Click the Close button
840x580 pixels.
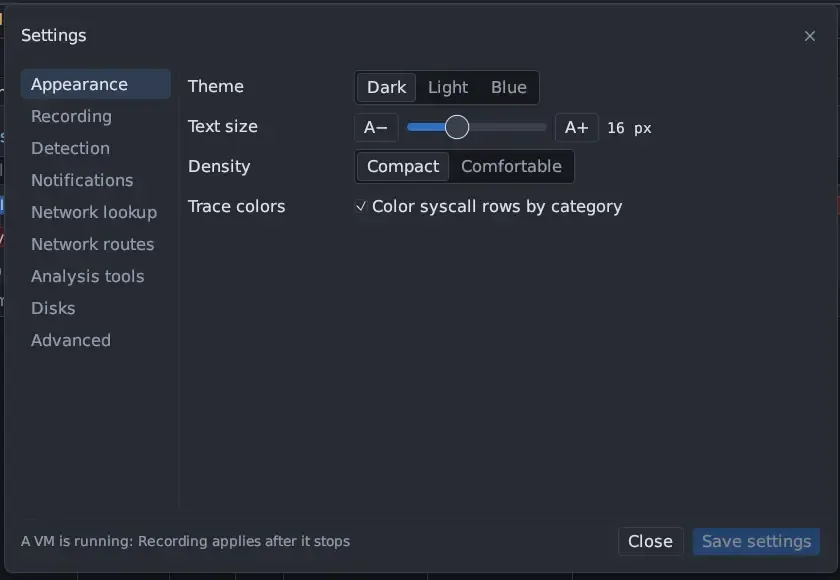click(650, 541)
